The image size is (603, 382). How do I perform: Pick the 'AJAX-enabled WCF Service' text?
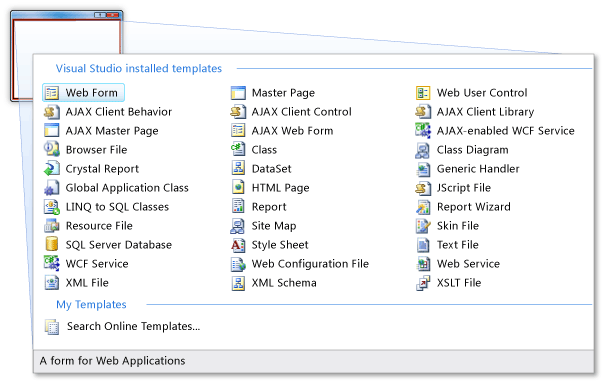[x=506, y=131]
